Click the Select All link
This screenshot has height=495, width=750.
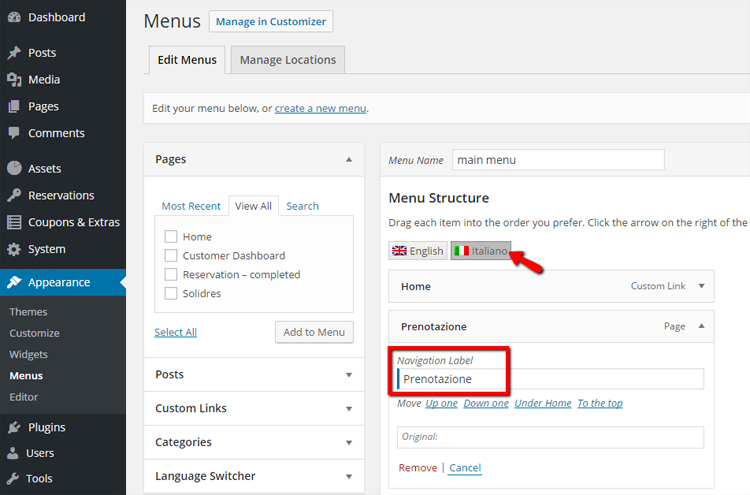[176, 332]
